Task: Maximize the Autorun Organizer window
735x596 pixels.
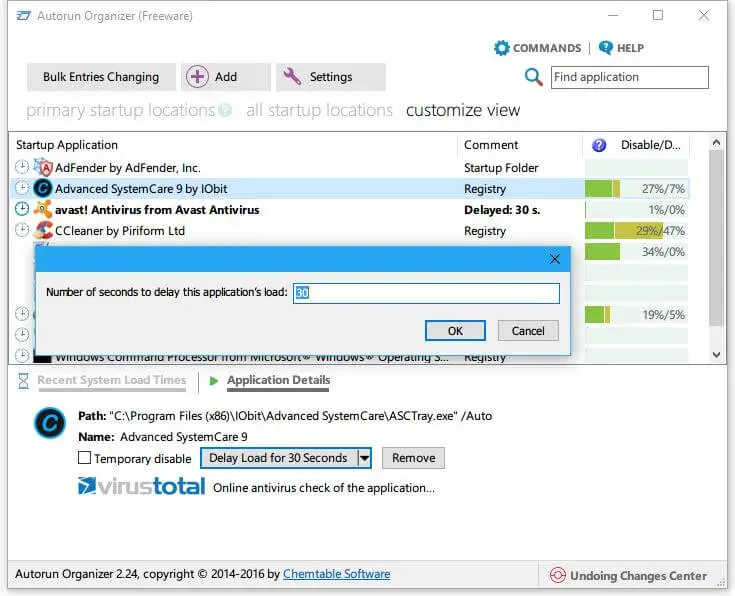Action: click(x=658, y=15)
